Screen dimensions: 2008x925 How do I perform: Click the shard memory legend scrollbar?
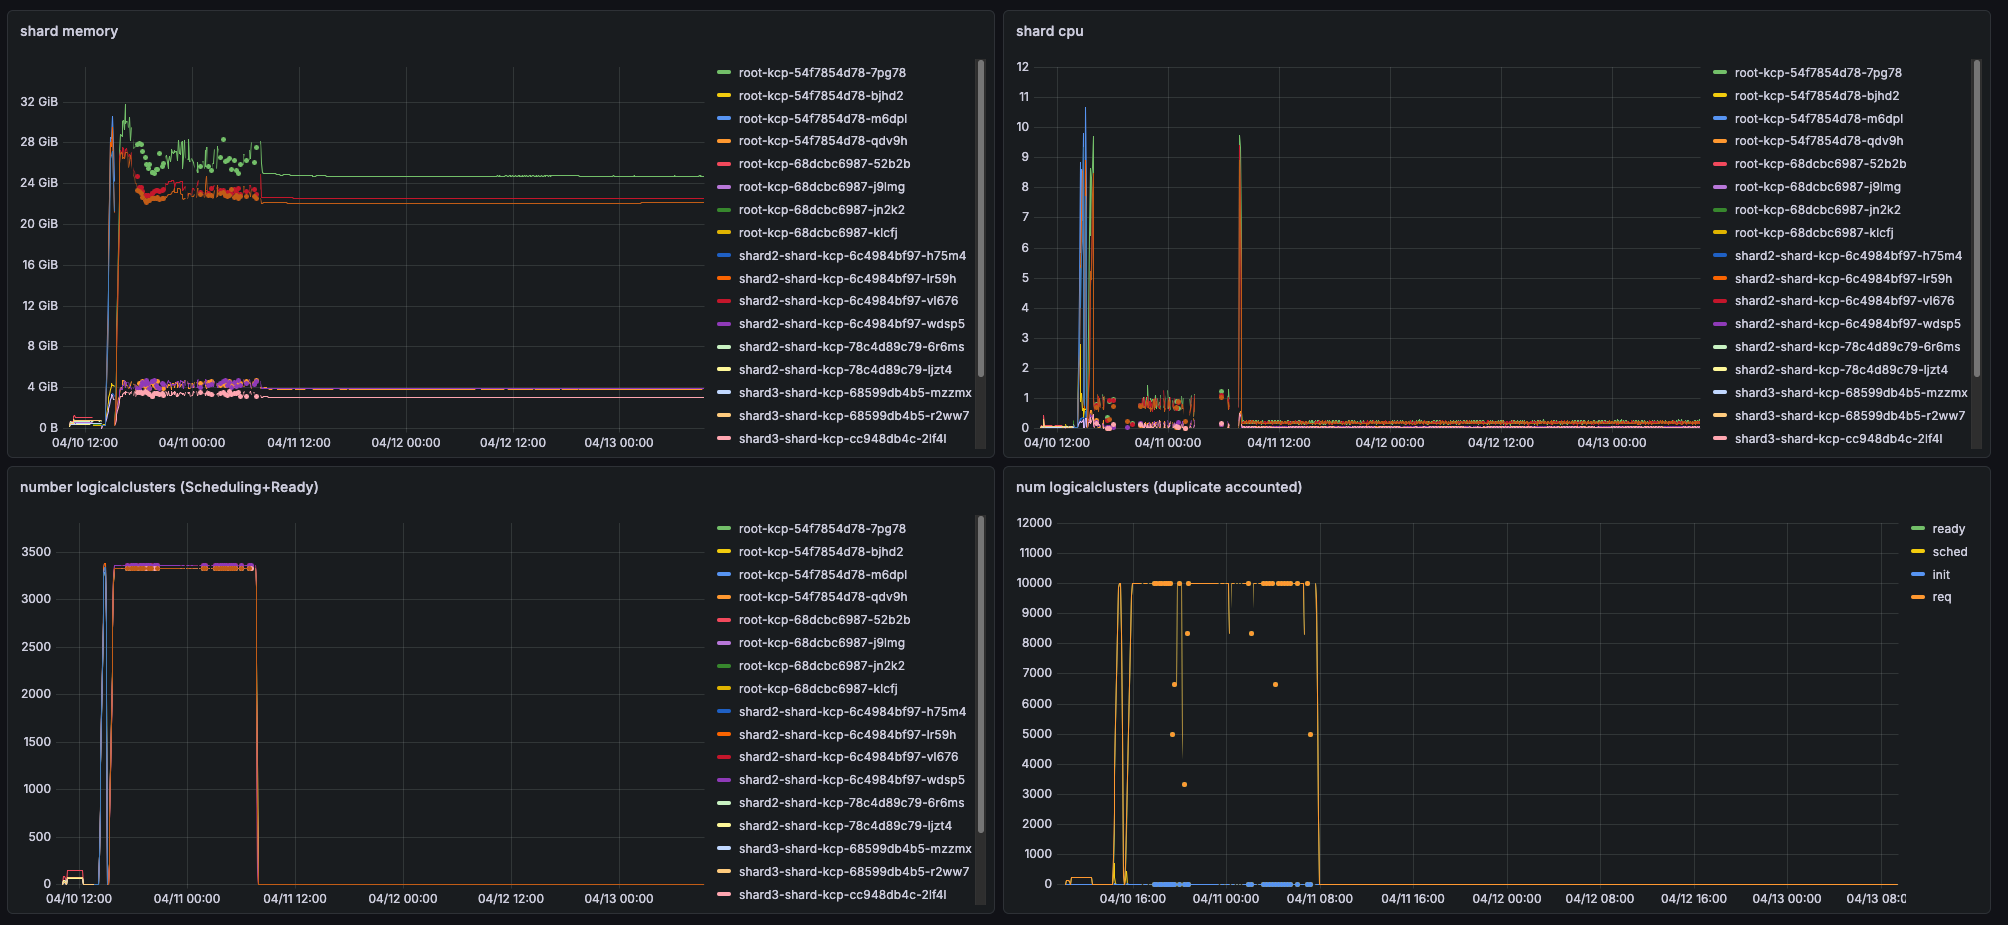[x=980, y=218]
